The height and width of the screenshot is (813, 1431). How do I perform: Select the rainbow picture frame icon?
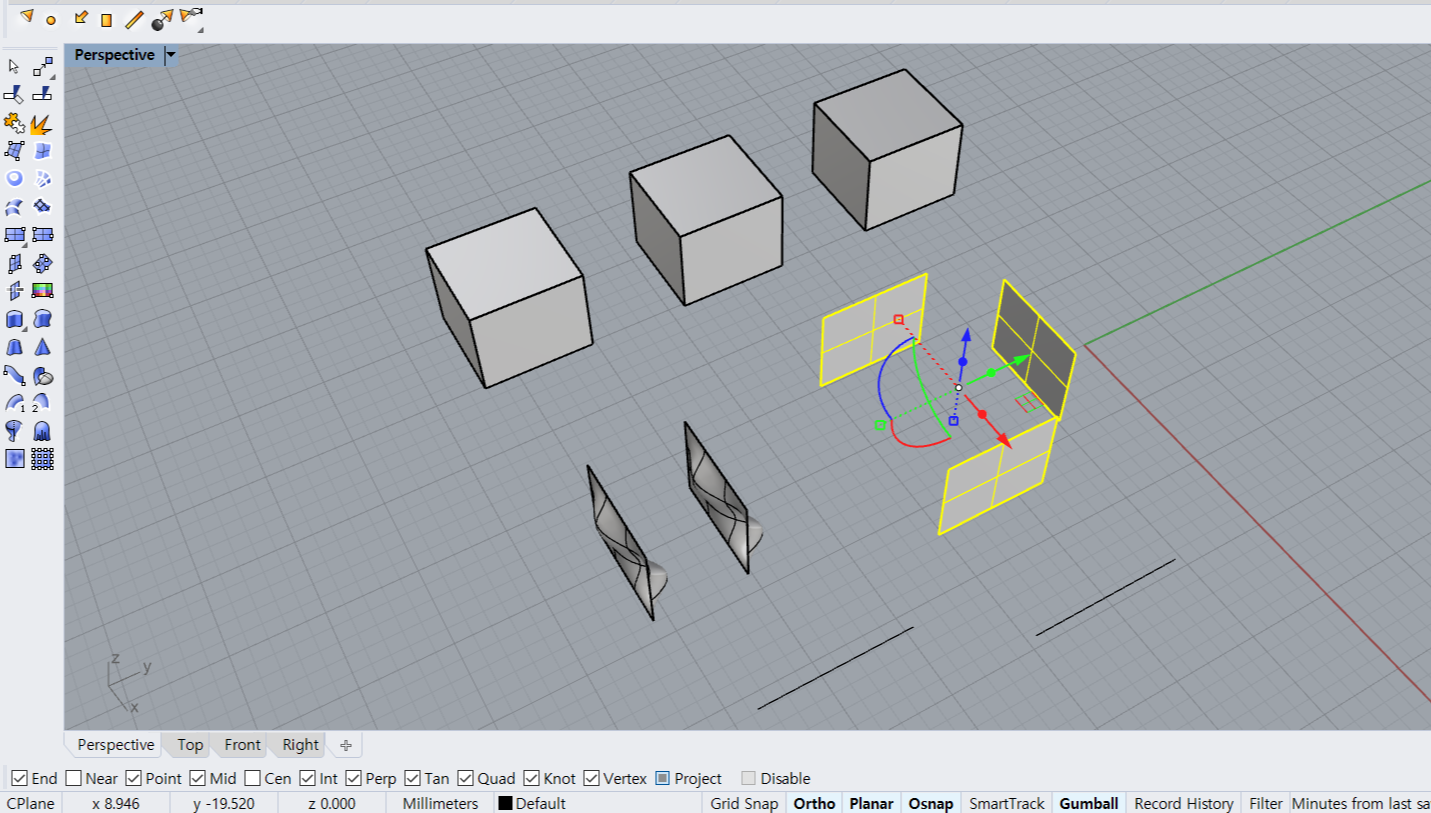point(42,291)
